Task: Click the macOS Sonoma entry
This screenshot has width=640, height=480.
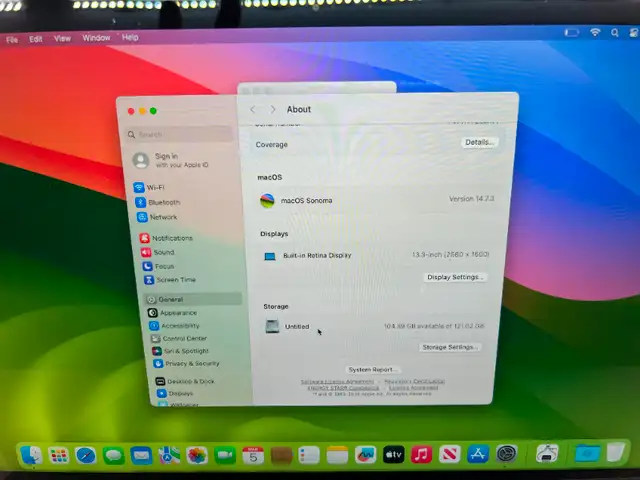Action: (x=376, y=200)
